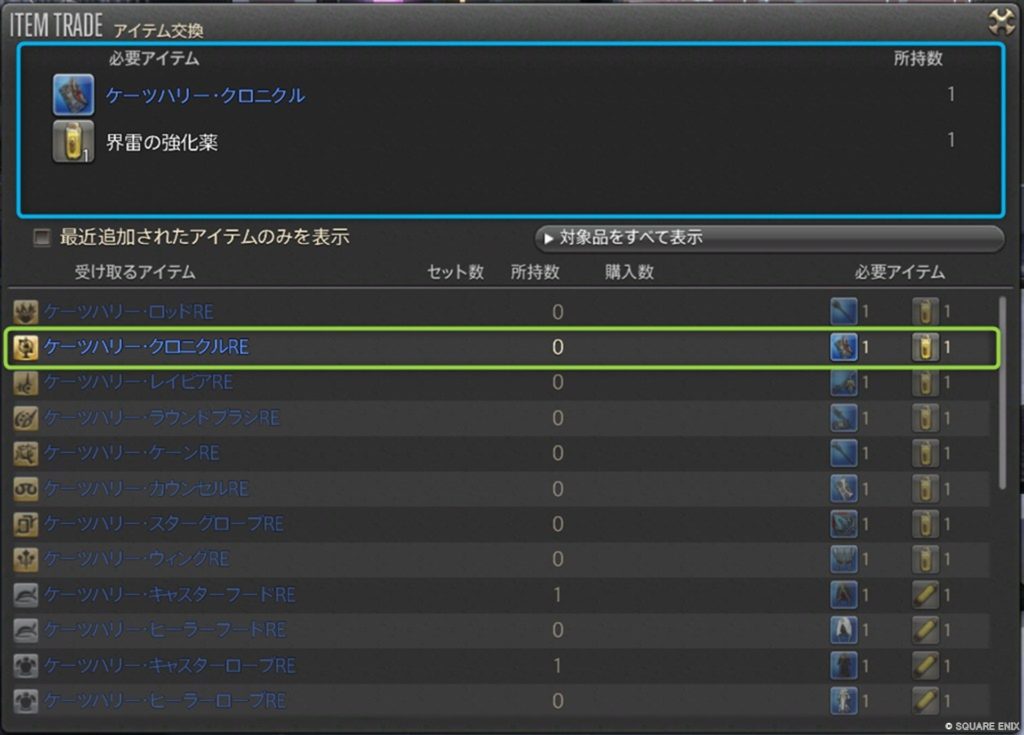This screenshot has width=1024, height=735.
Task: Click the 界雷の強化薬 potion icon
Action: [73, 142]
